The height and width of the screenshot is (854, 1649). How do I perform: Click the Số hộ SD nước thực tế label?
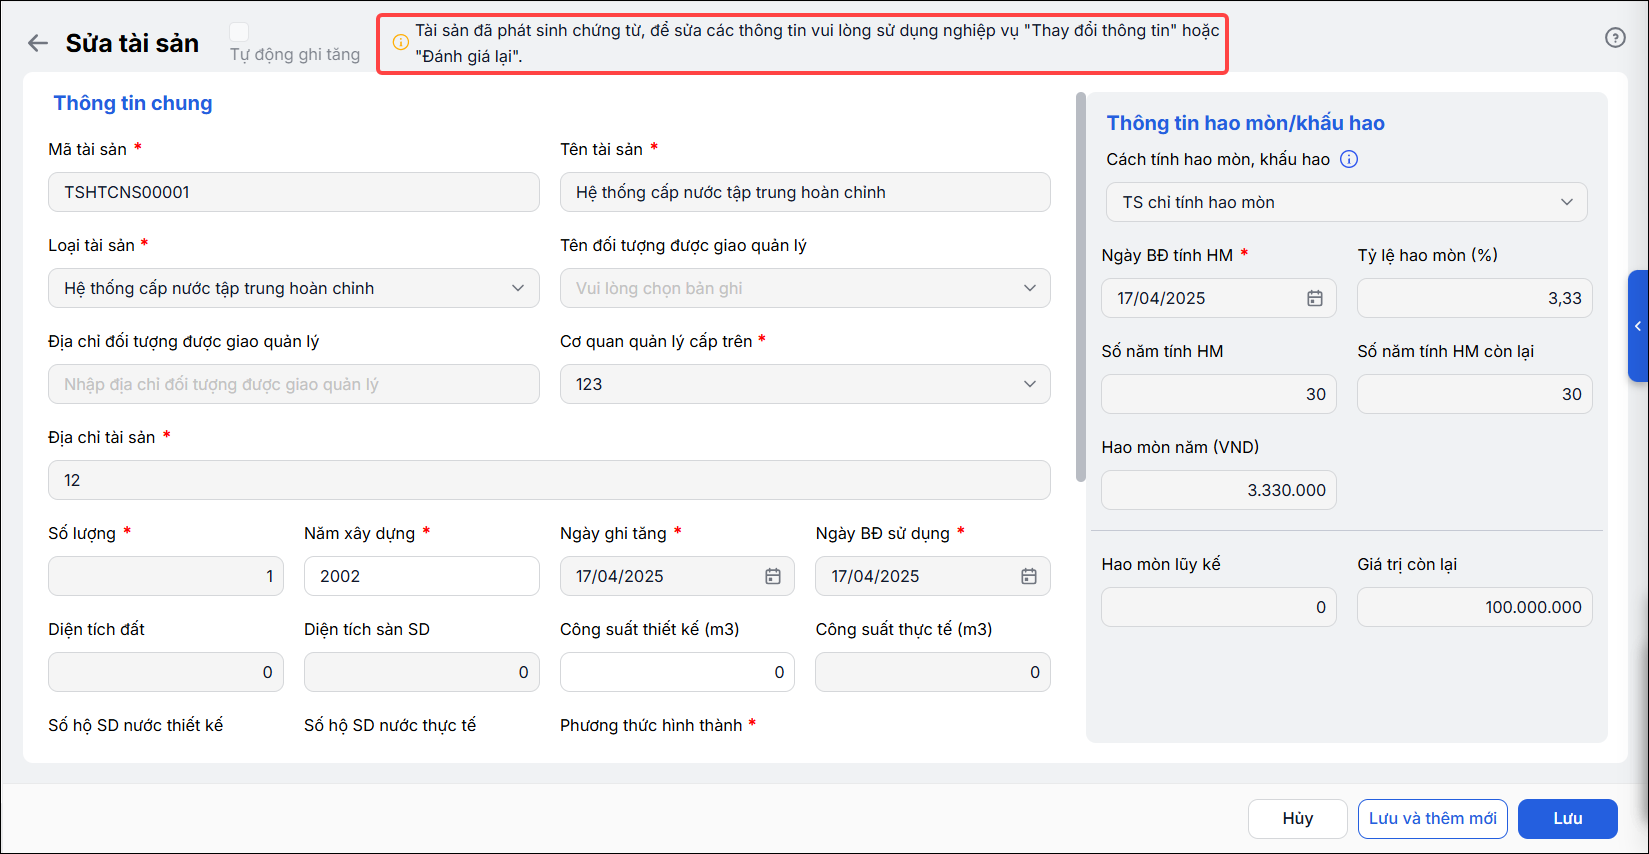pos(390,725)
